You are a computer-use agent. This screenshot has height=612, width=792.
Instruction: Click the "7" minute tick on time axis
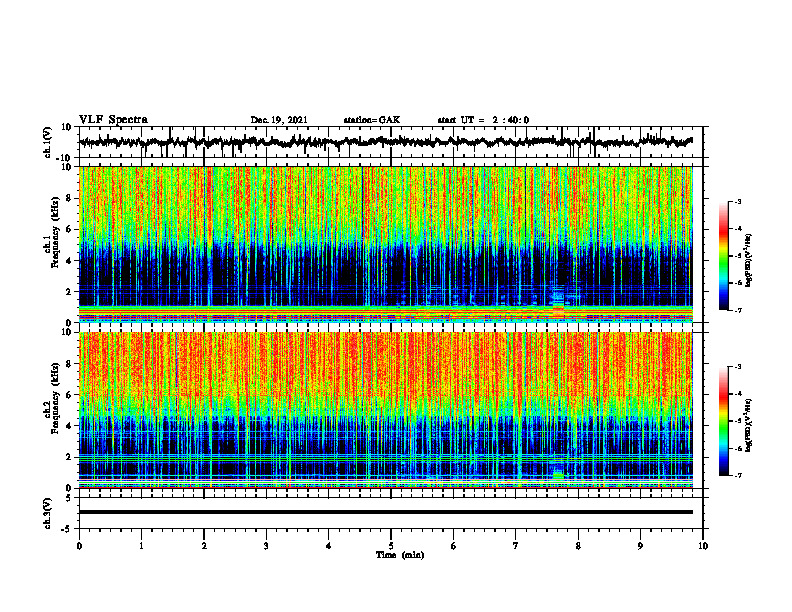516,546
